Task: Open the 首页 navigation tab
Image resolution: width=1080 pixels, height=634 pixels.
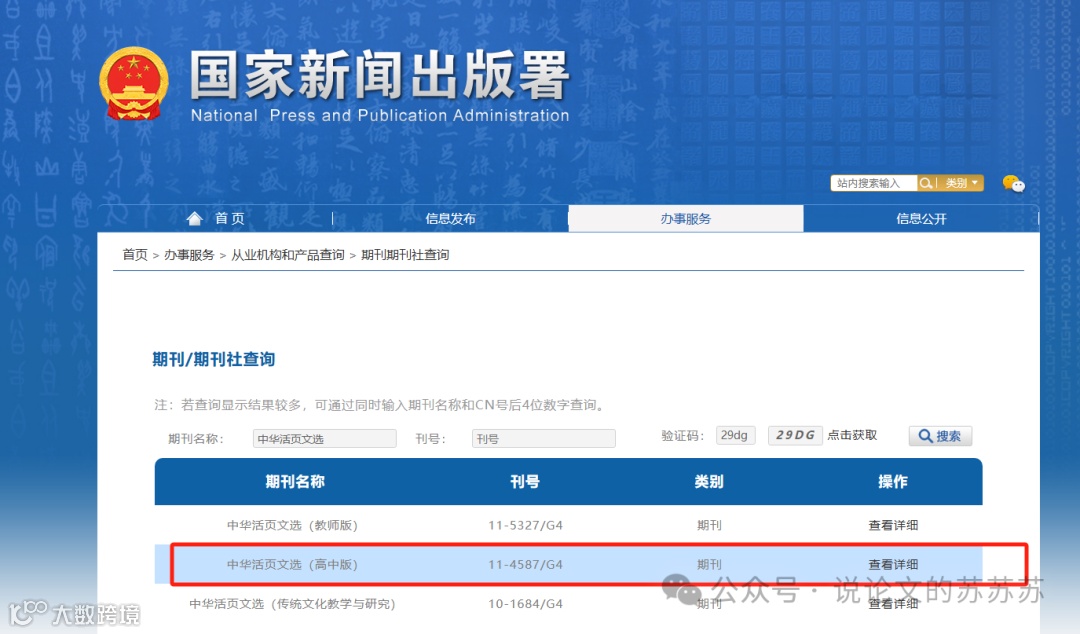Action: click(x=229, y=218)
